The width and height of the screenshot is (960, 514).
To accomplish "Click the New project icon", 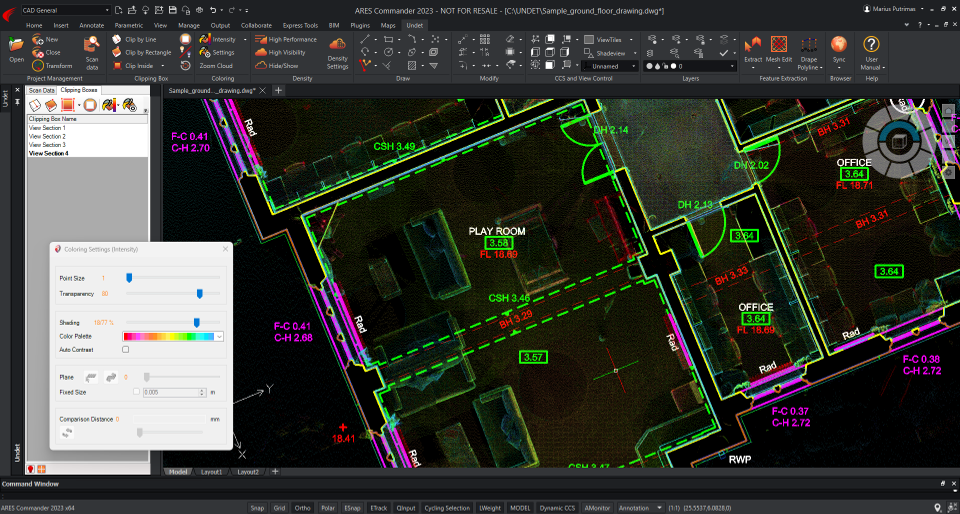I will 45,39.
